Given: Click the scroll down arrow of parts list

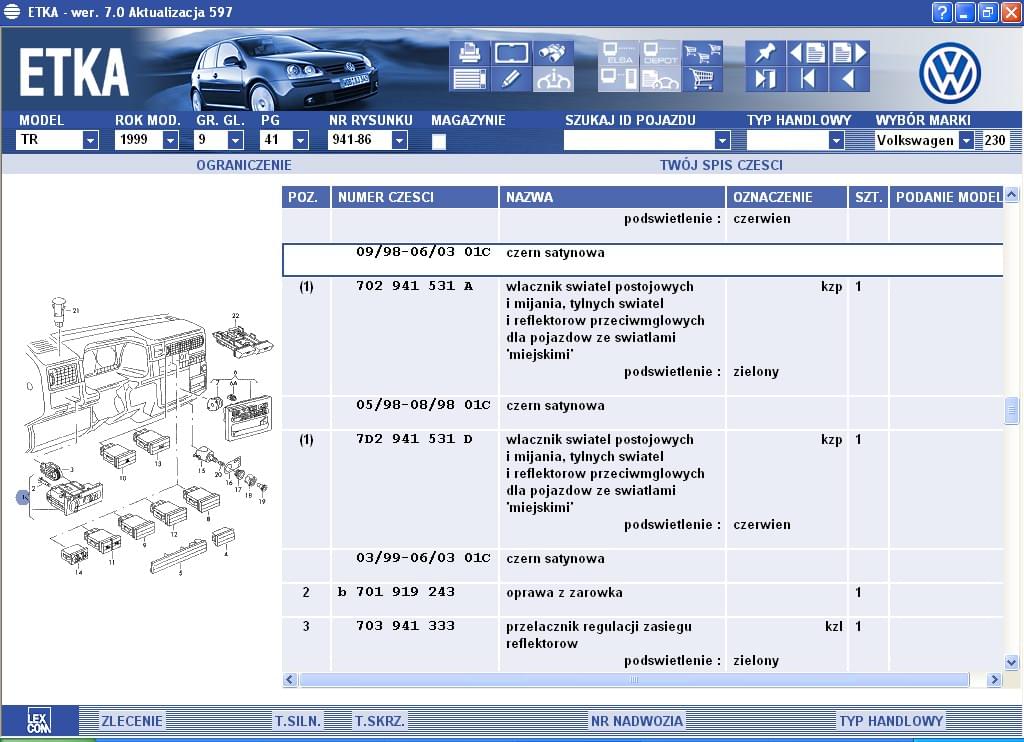Looking at the screenshot, I should [1012, 662].
